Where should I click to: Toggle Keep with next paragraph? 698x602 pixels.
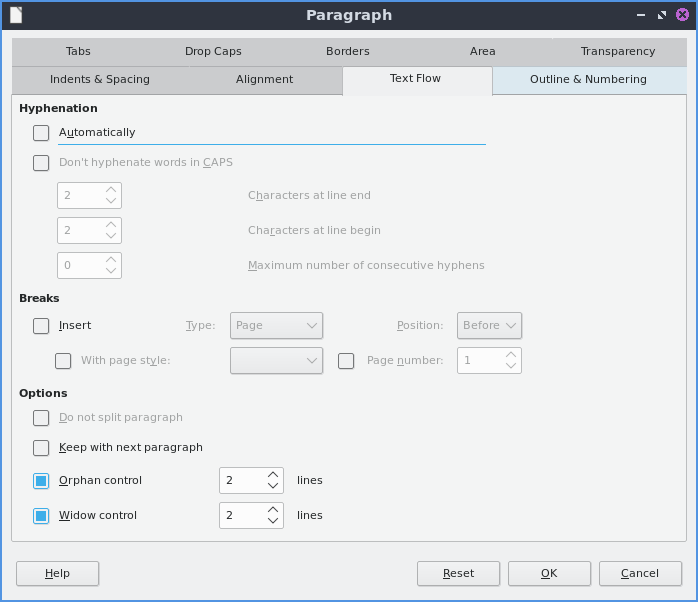pos(41,447)
